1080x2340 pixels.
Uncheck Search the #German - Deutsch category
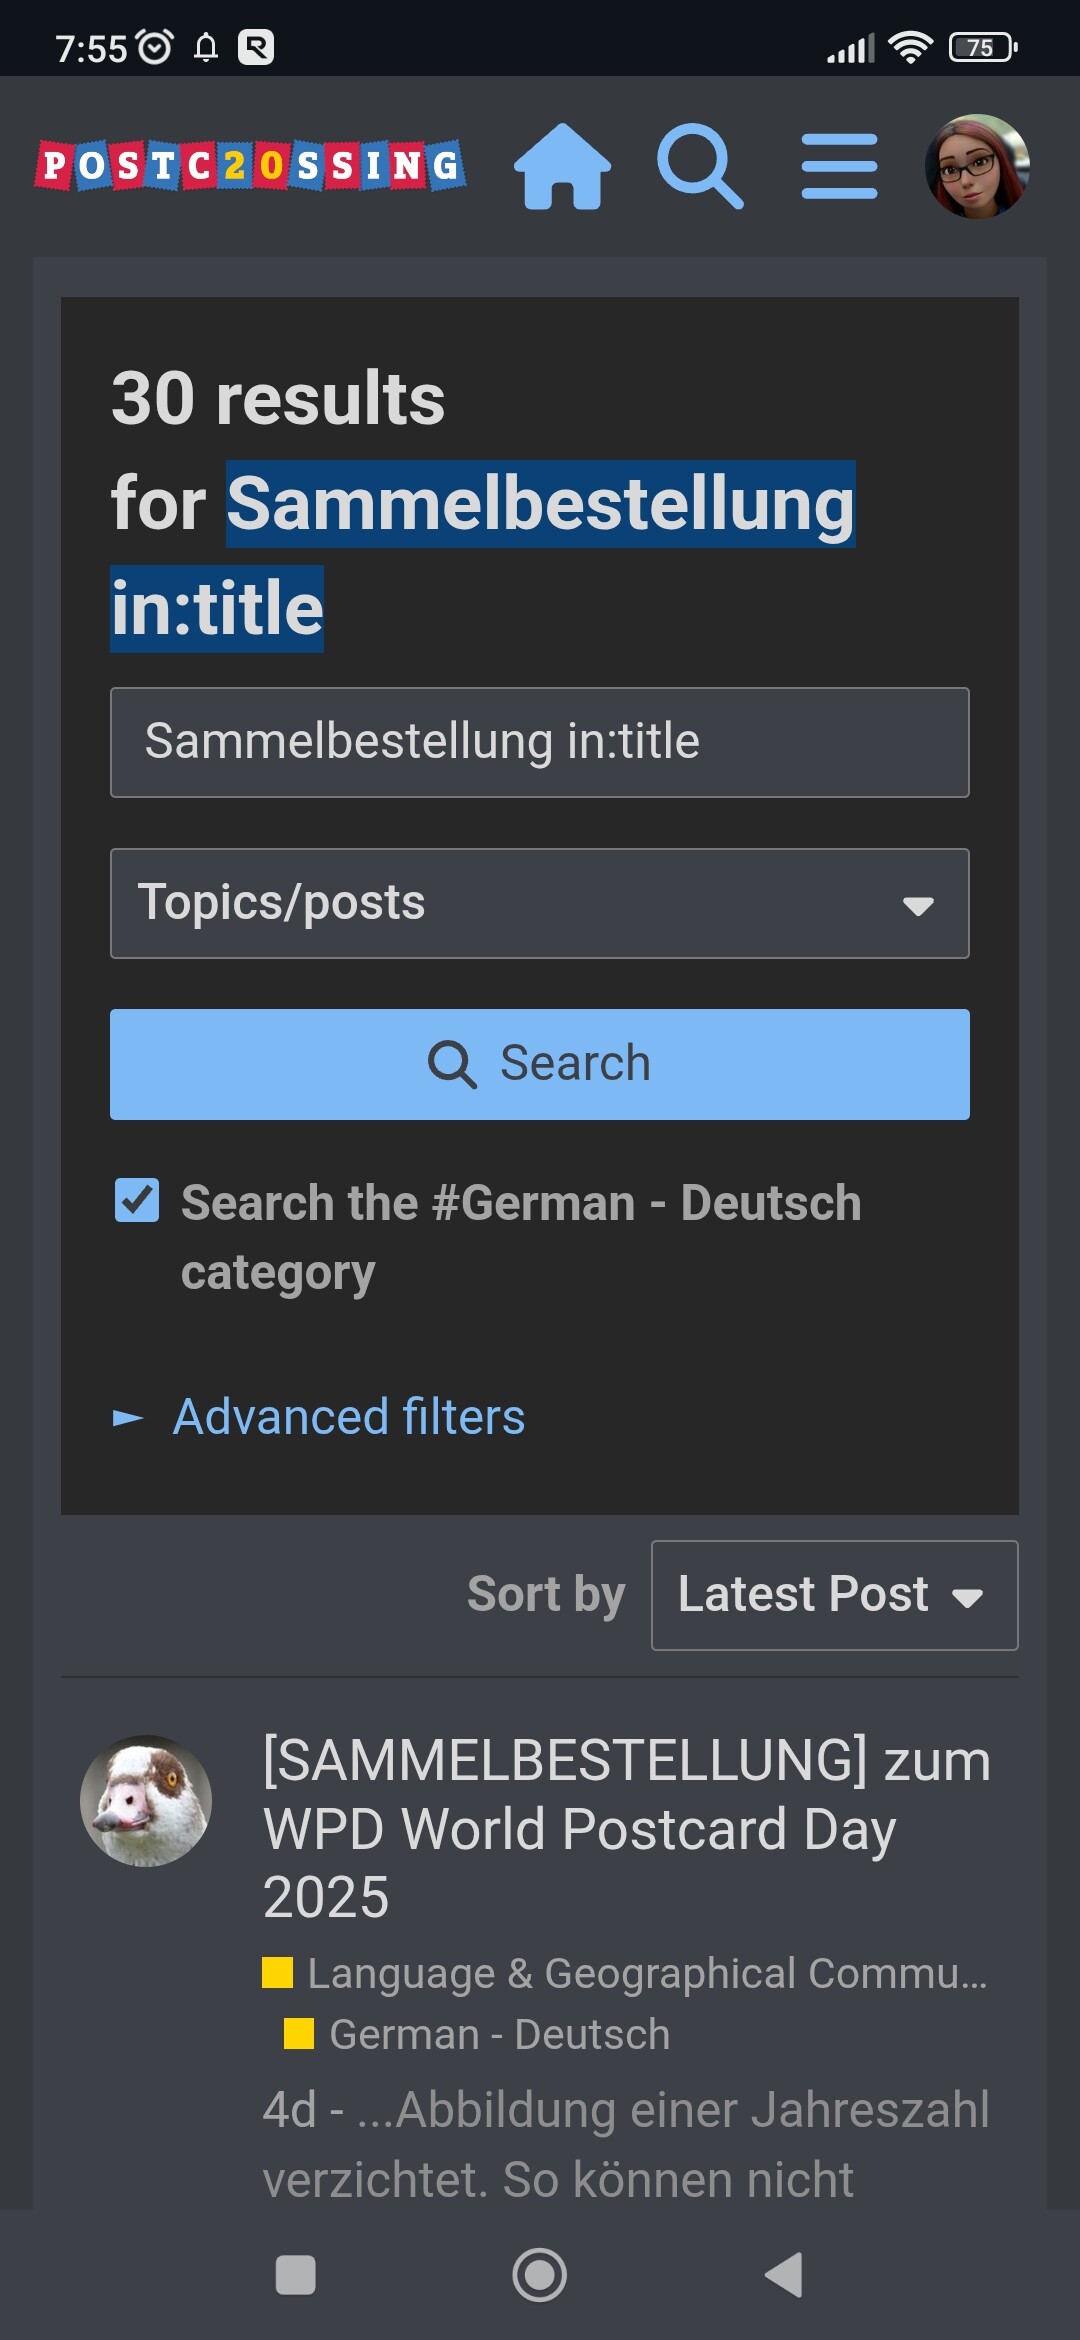coord(137,1200)
